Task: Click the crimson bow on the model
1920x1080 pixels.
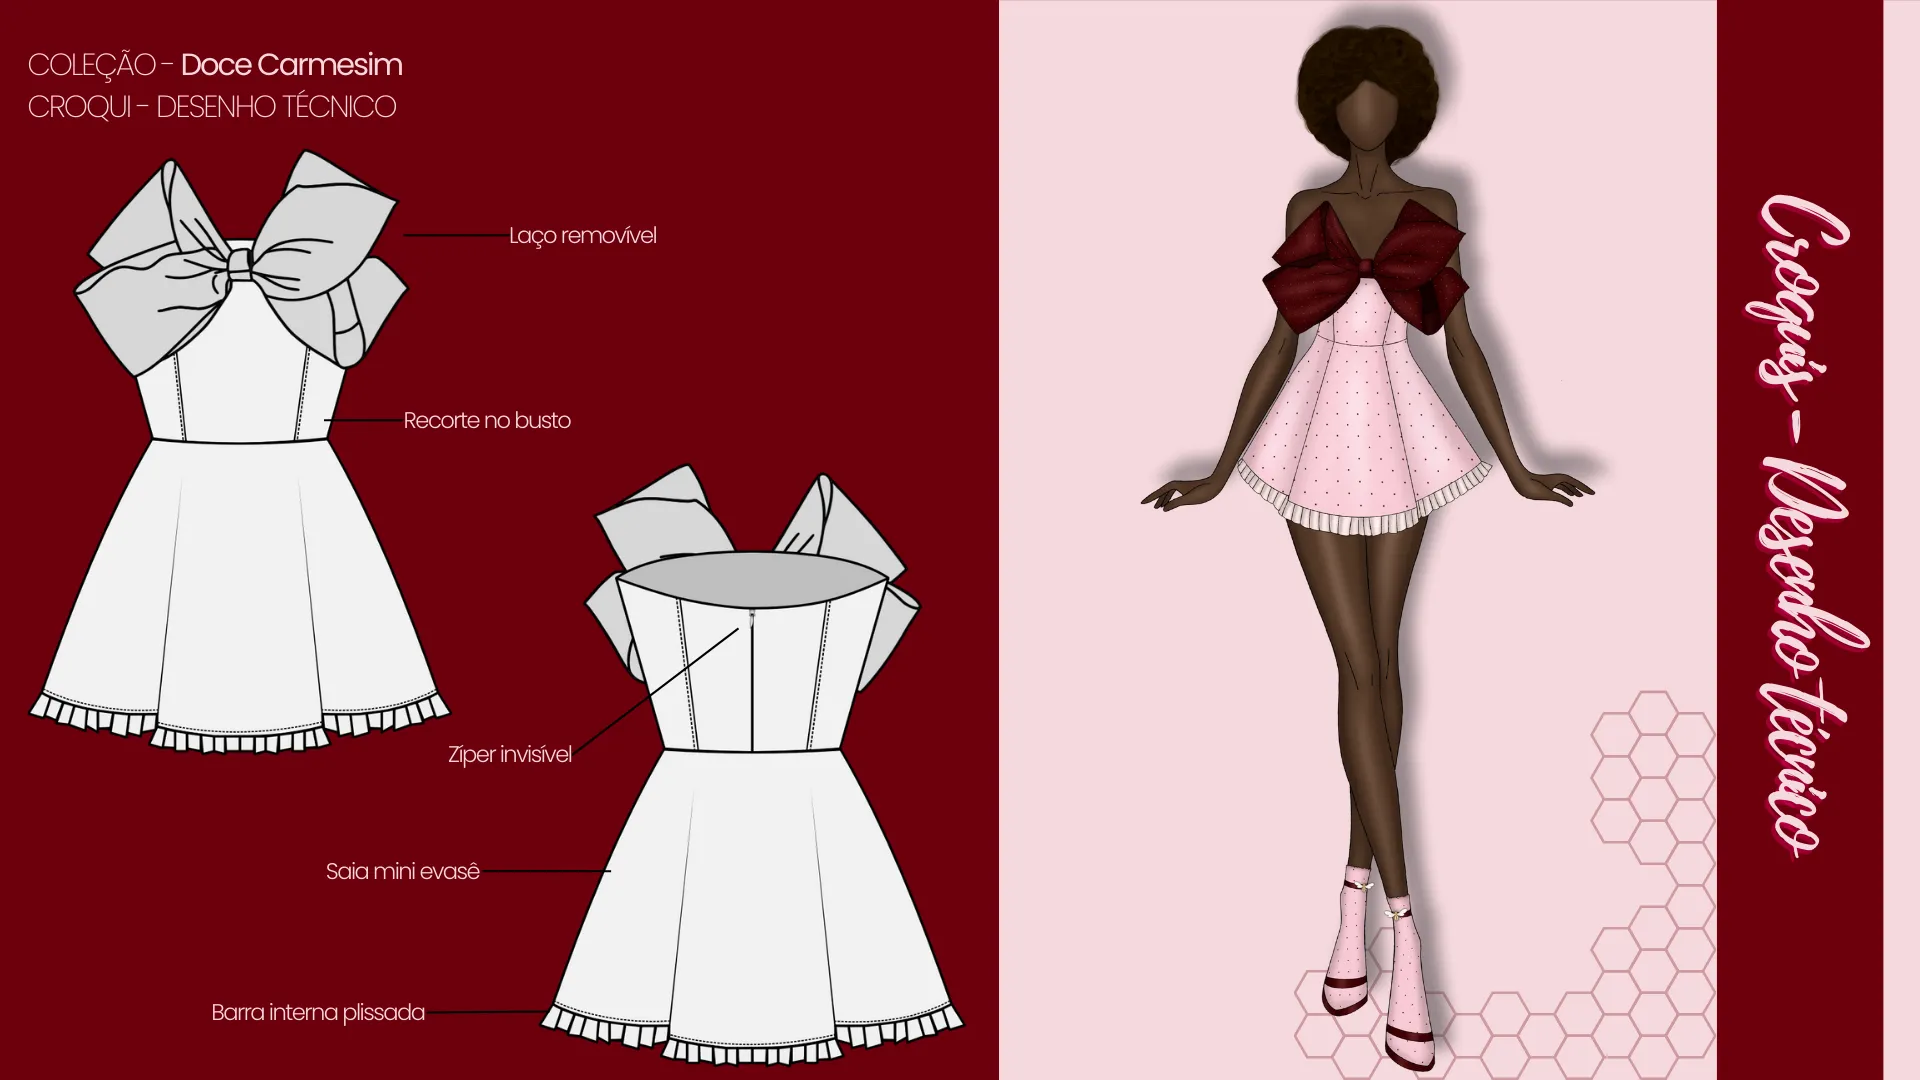Action: 1365,265
